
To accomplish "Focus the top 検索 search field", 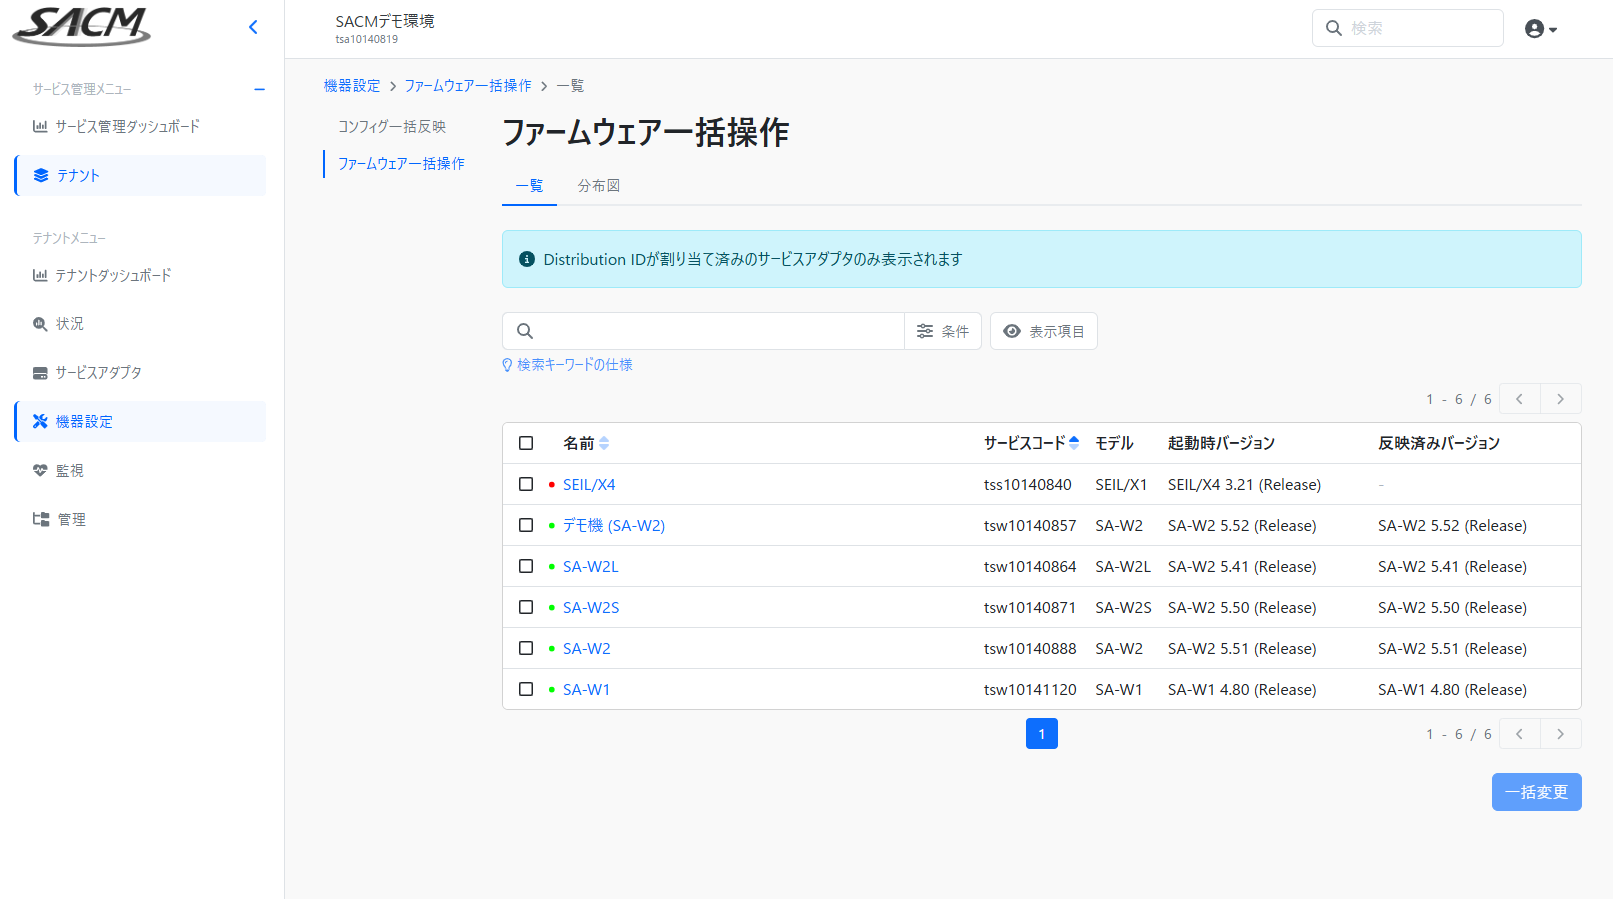I will click(1407, 28).
